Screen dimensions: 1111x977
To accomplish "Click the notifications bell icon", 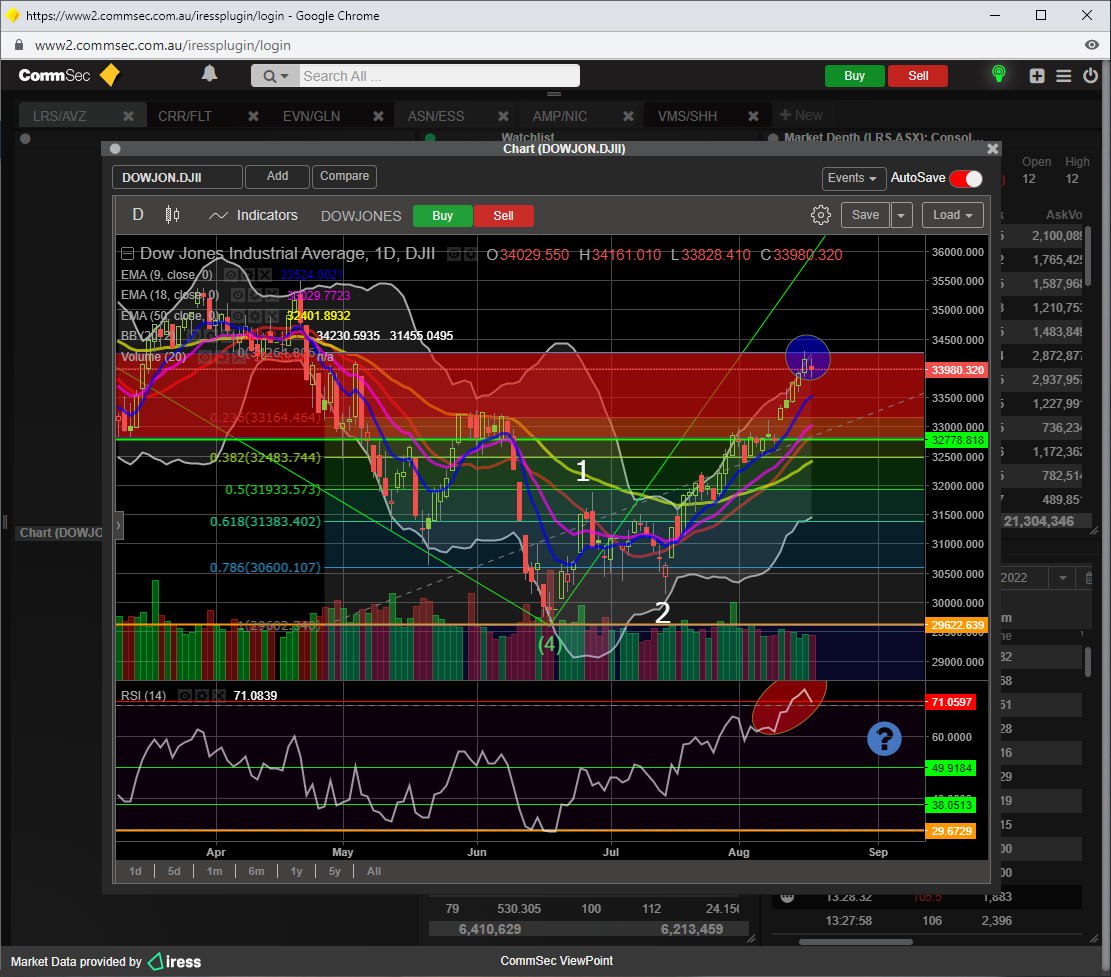I will tap(209, 74).
